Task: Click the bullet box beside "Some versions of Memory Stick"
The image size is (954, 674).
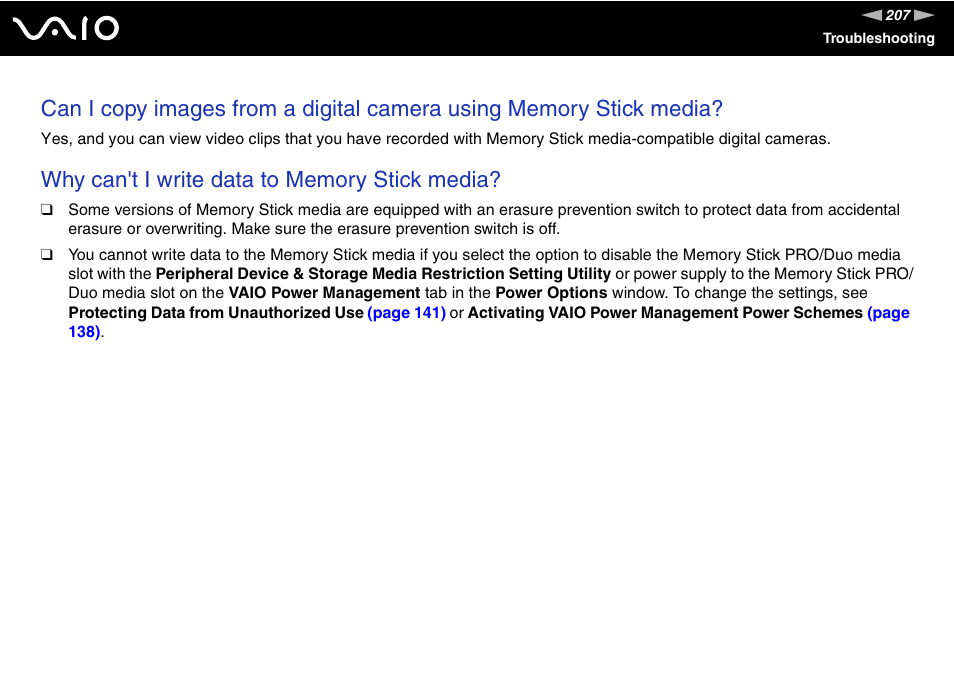Action: pyautogui.click(x=47, y=210)
